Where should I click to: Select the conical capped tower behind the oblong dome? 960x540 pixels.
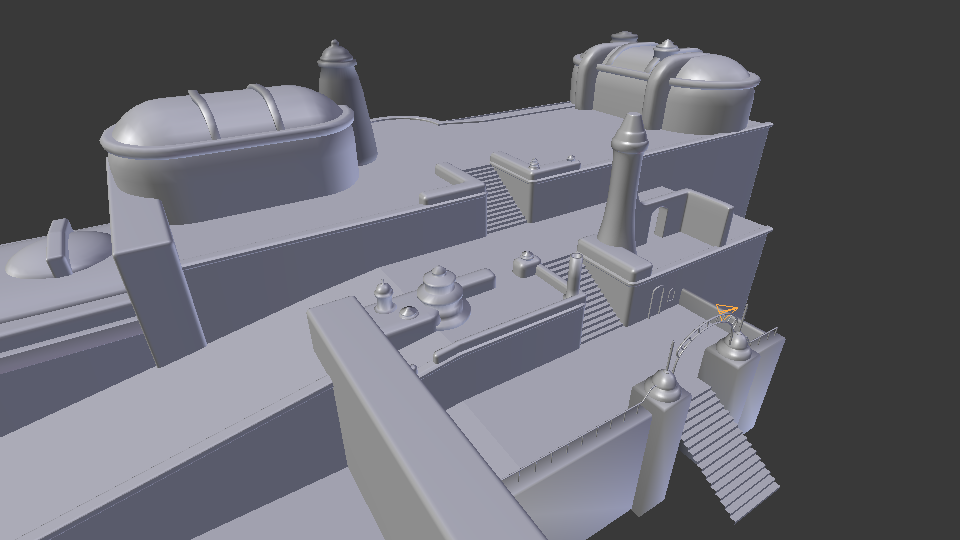point(346,101)
